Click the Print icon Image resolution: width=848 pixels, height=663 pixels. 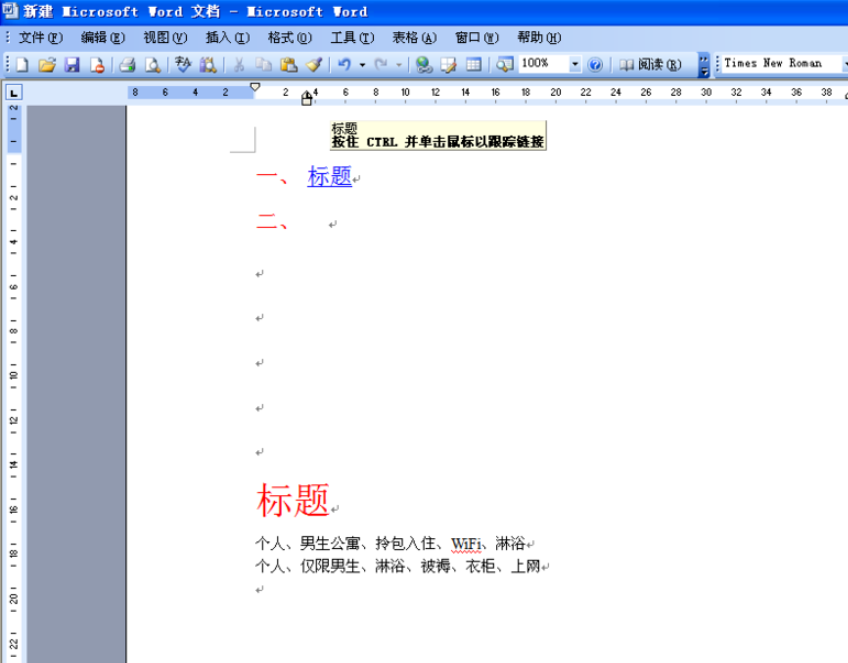(x=127, y=65)
